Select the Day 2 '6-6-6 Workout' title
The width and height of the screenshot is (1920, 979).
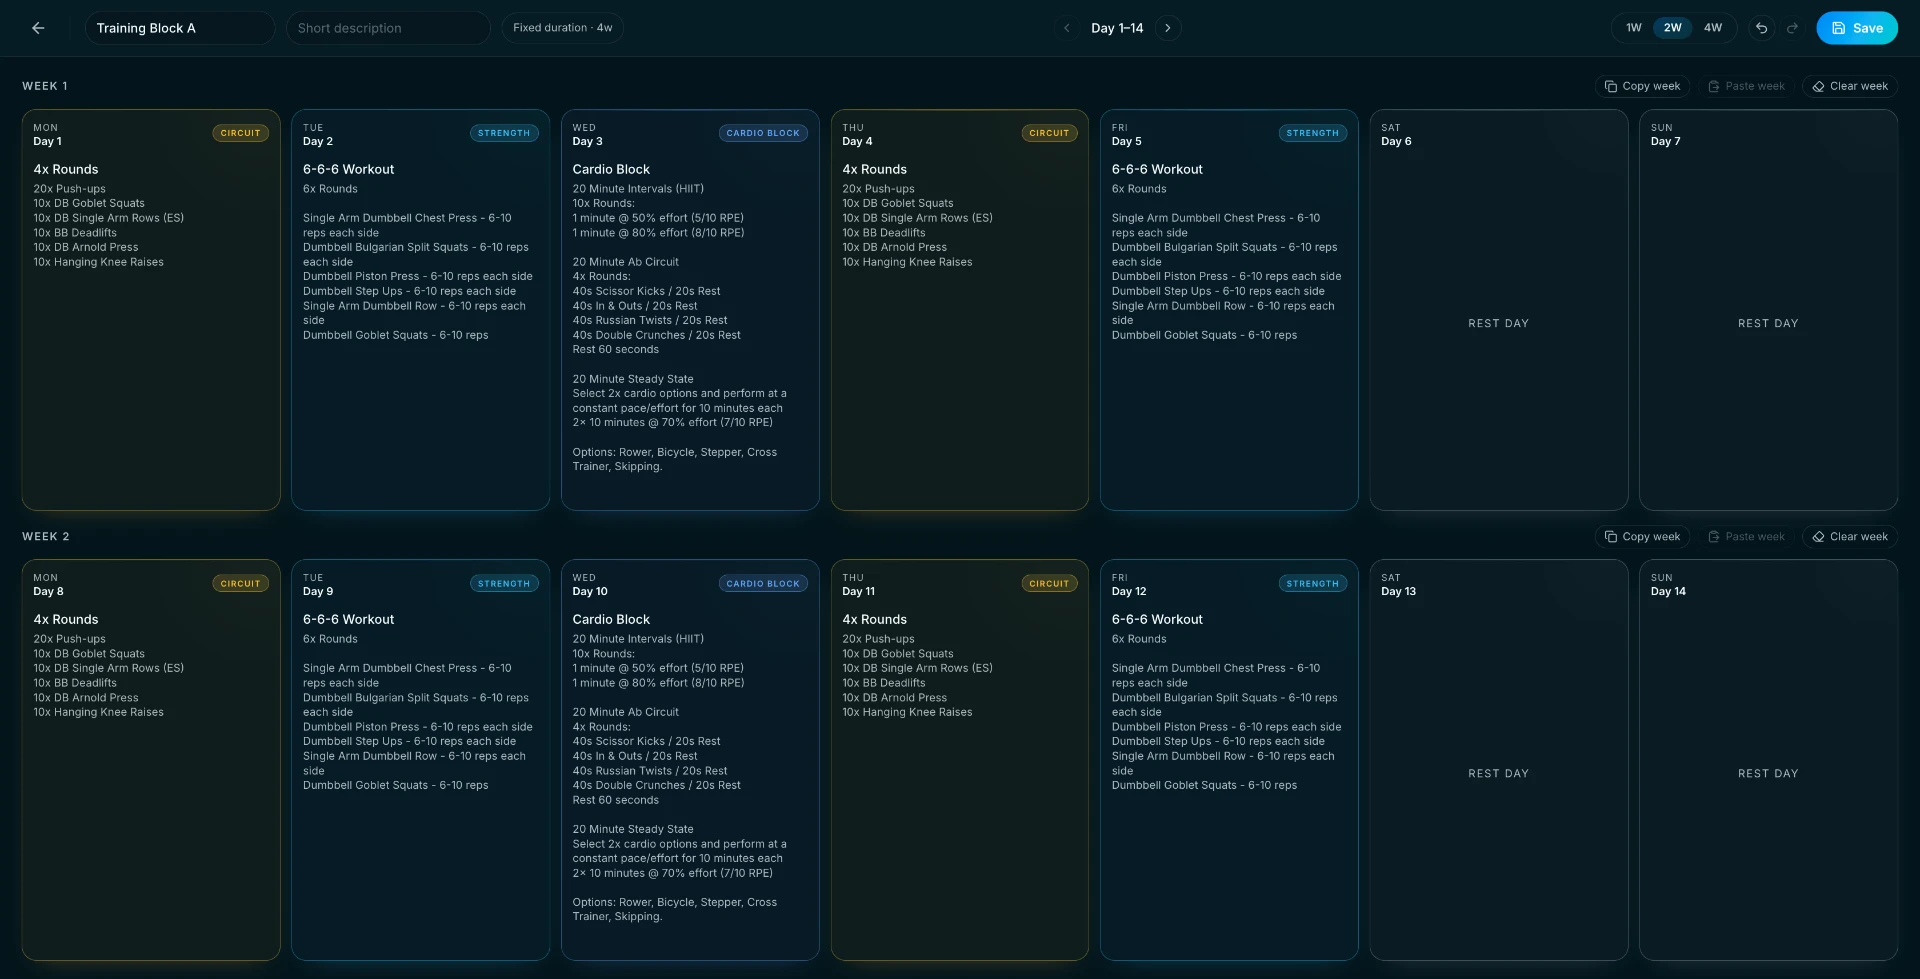(349, 170)
